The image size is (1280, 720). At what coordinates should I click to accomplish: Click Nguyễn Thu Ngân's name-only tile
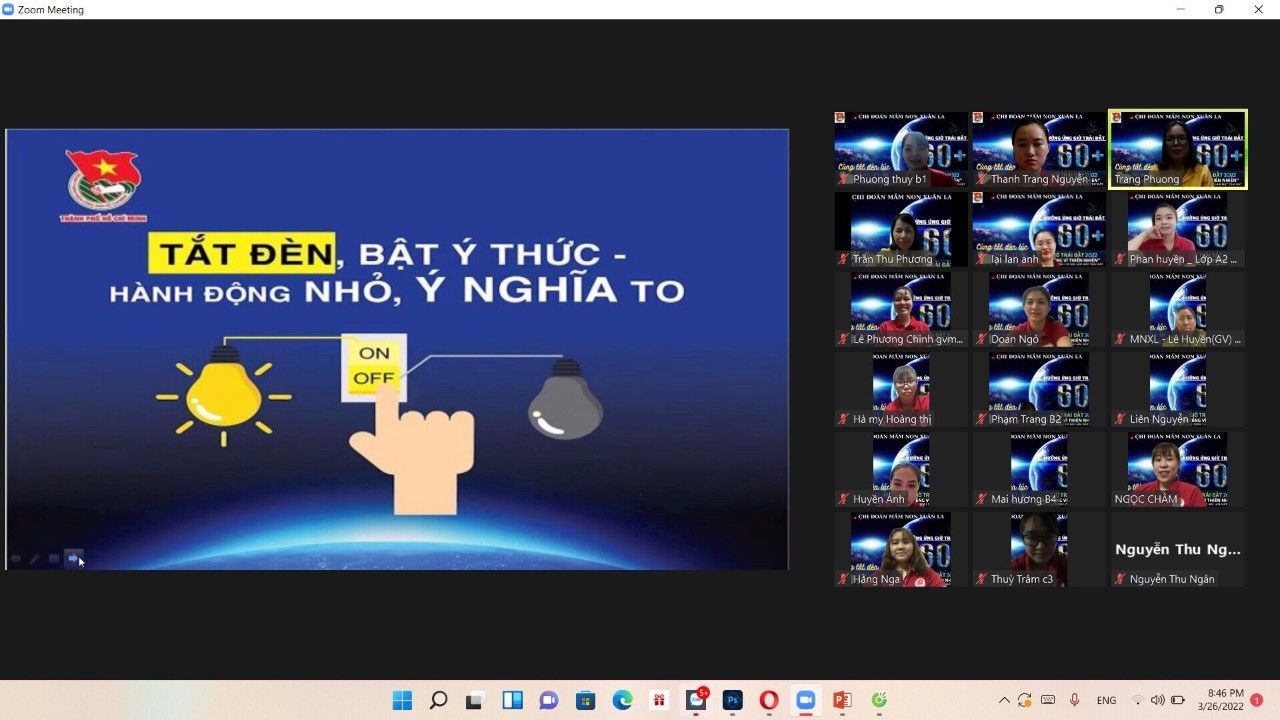pos(1177,549)
